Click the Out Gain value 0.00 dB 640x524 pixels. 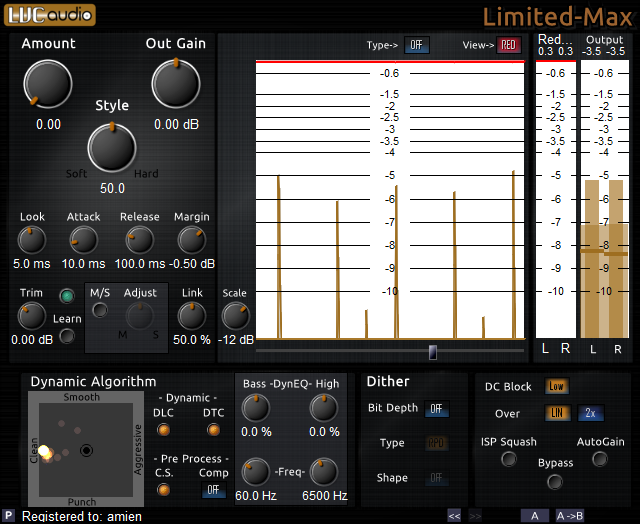pos(176,124)
